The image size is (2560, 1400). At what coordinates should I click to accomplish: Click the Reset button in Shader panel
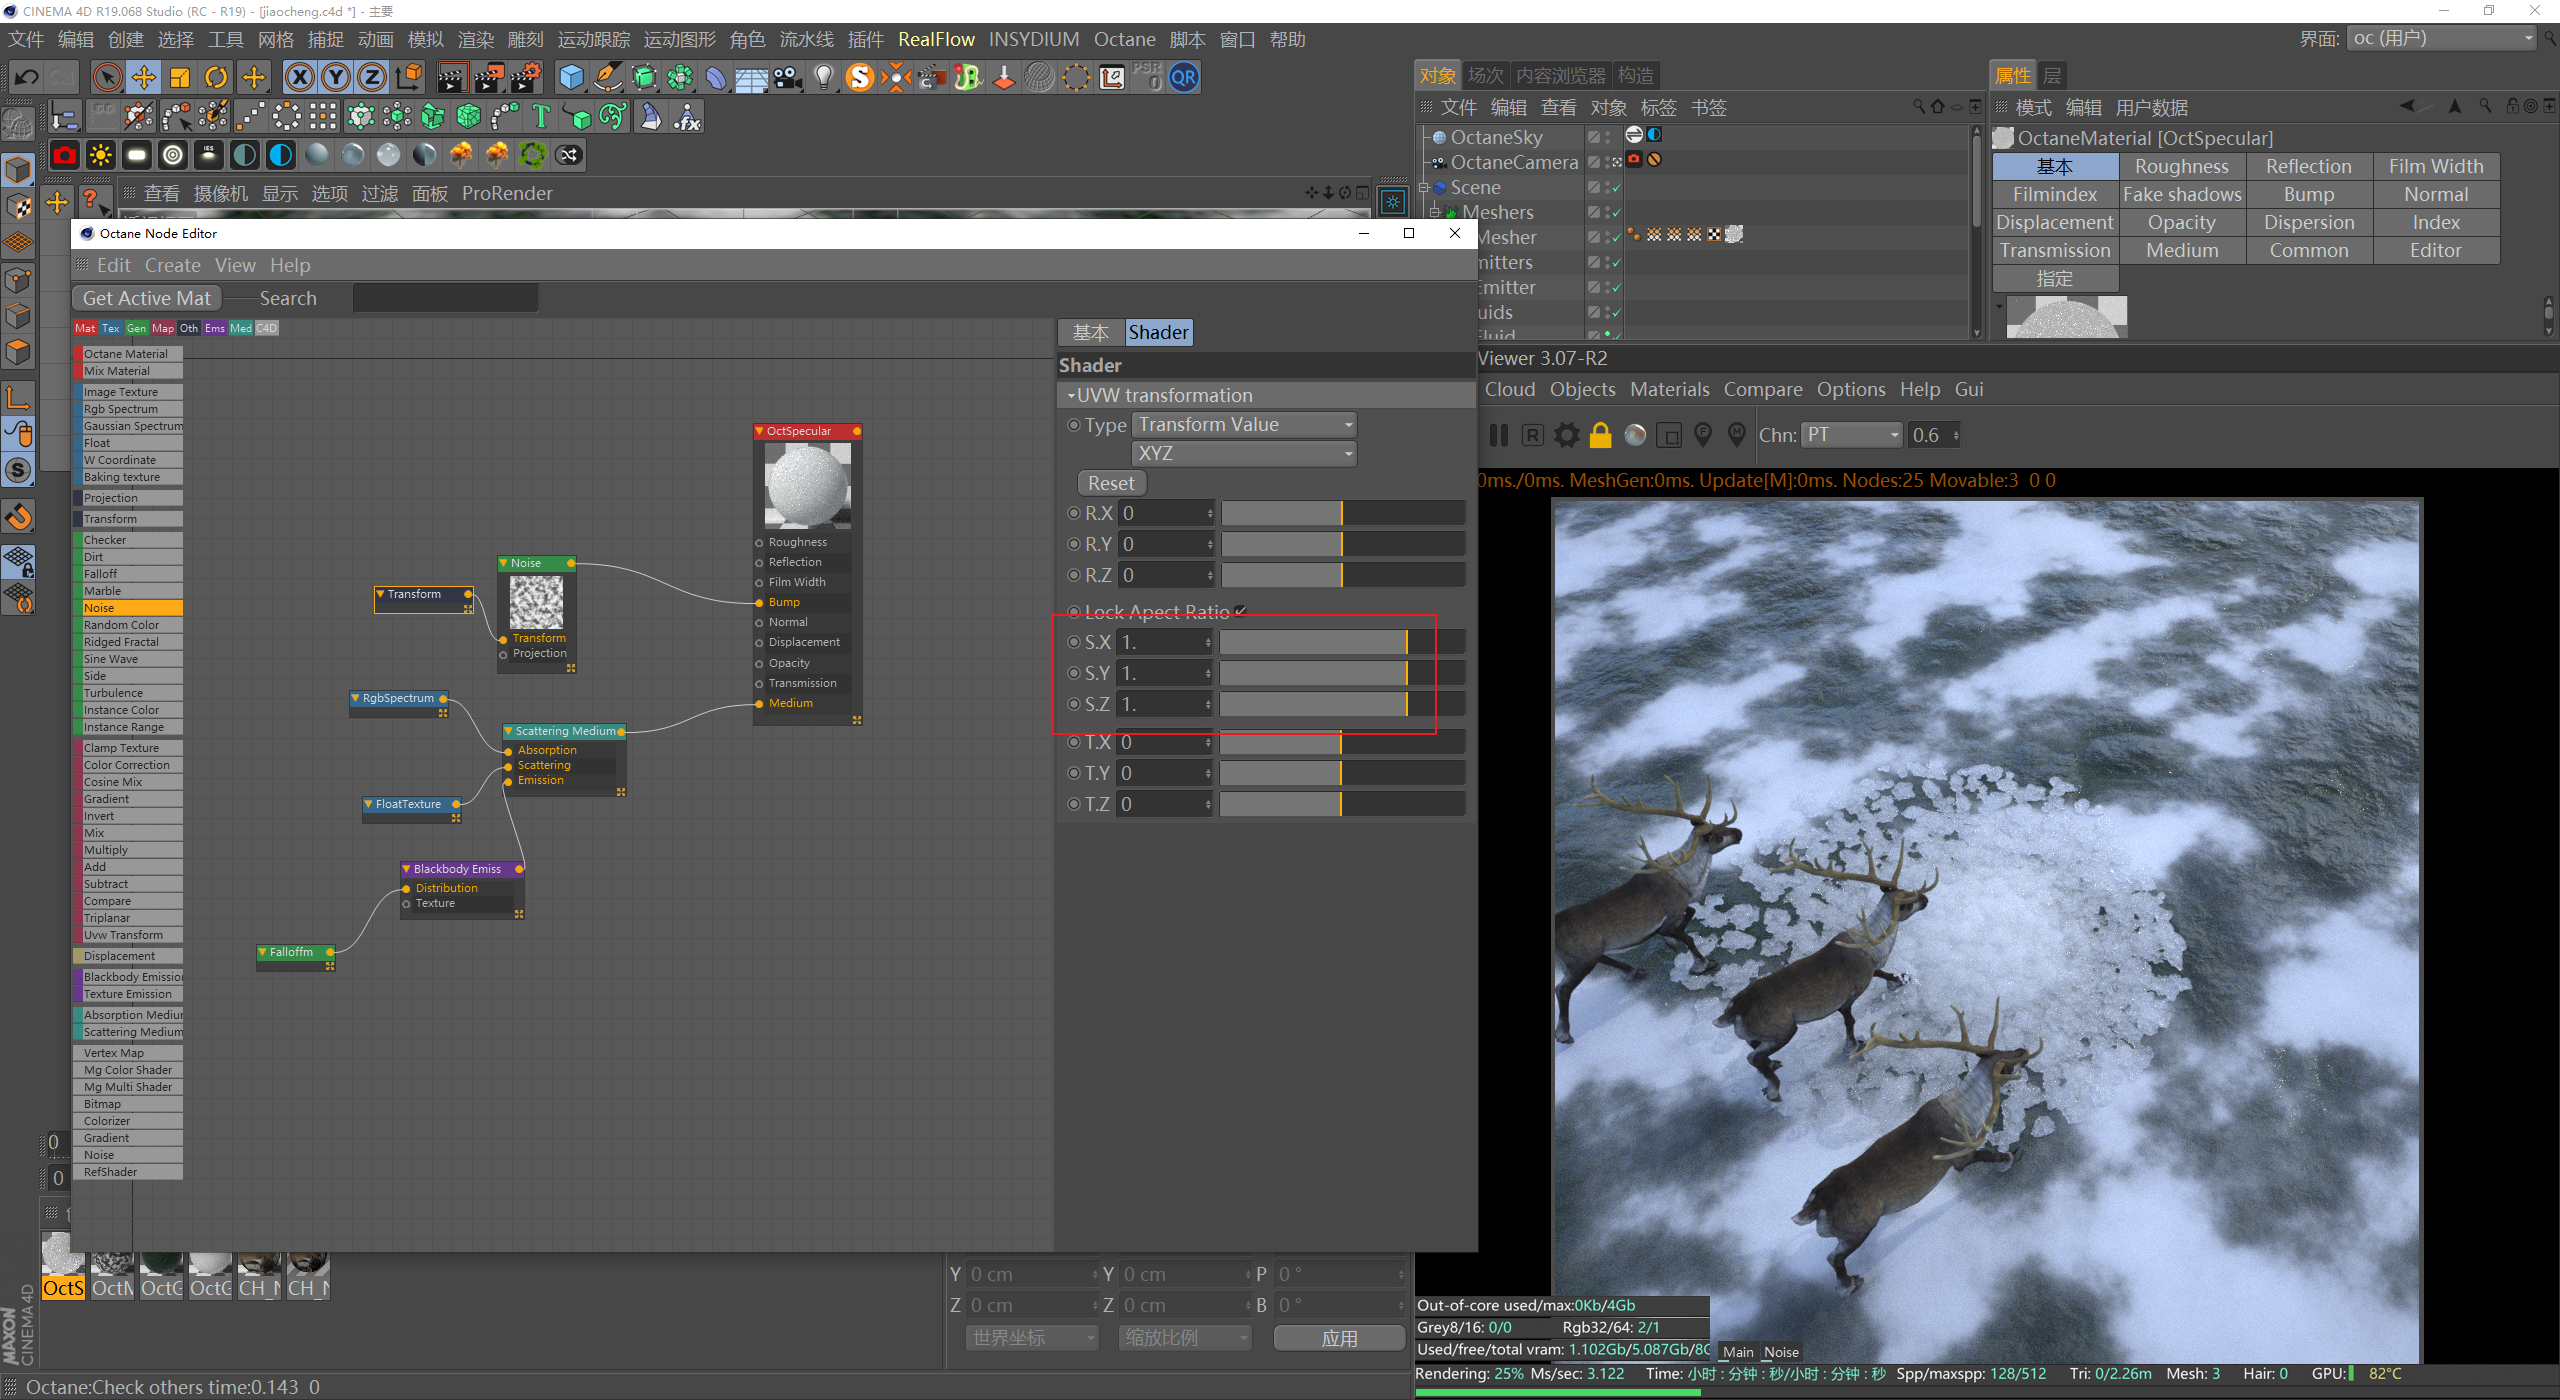[x=1111, y=483]
